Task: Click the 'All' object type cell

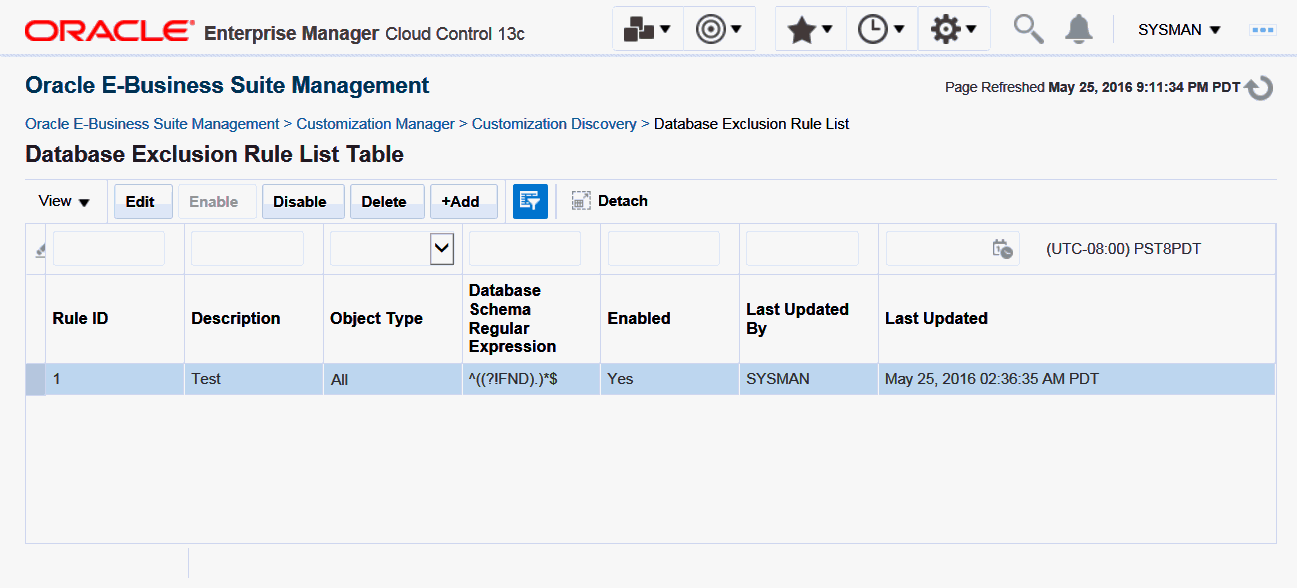Action: click(393, 379)
